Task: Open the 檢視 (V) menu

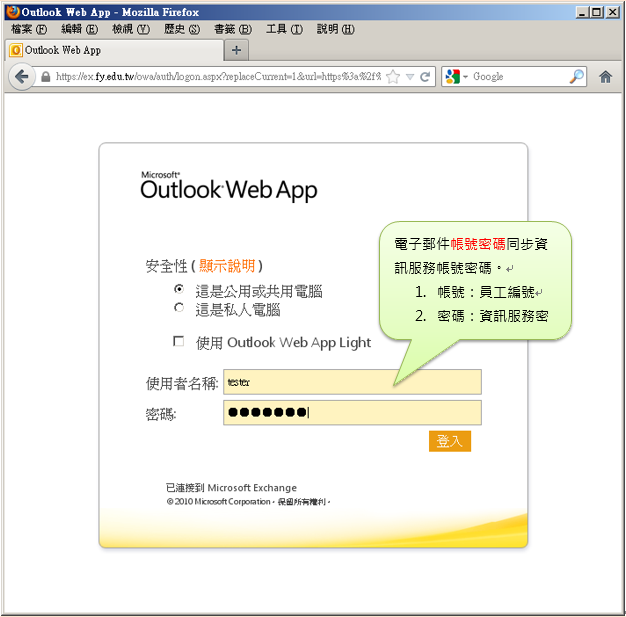Action: 131,29
